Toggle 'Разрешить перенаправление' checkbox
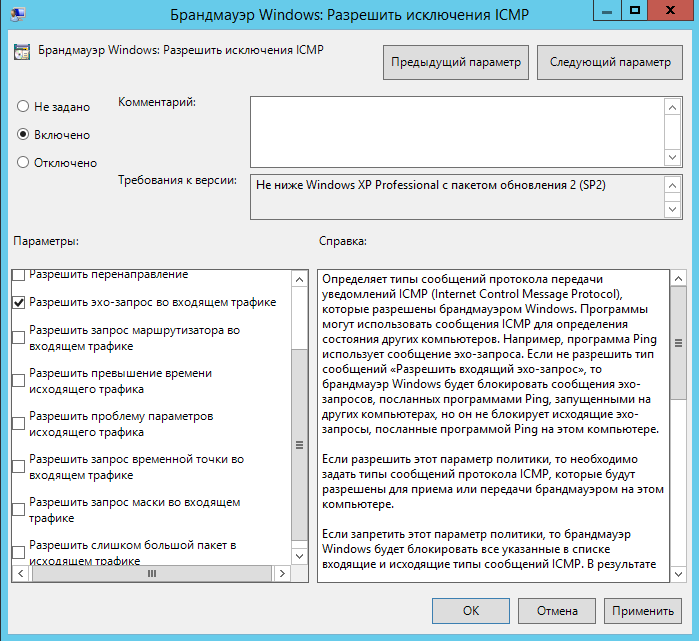The height and width of the screenshot is (641, 699). coord(18,275)
